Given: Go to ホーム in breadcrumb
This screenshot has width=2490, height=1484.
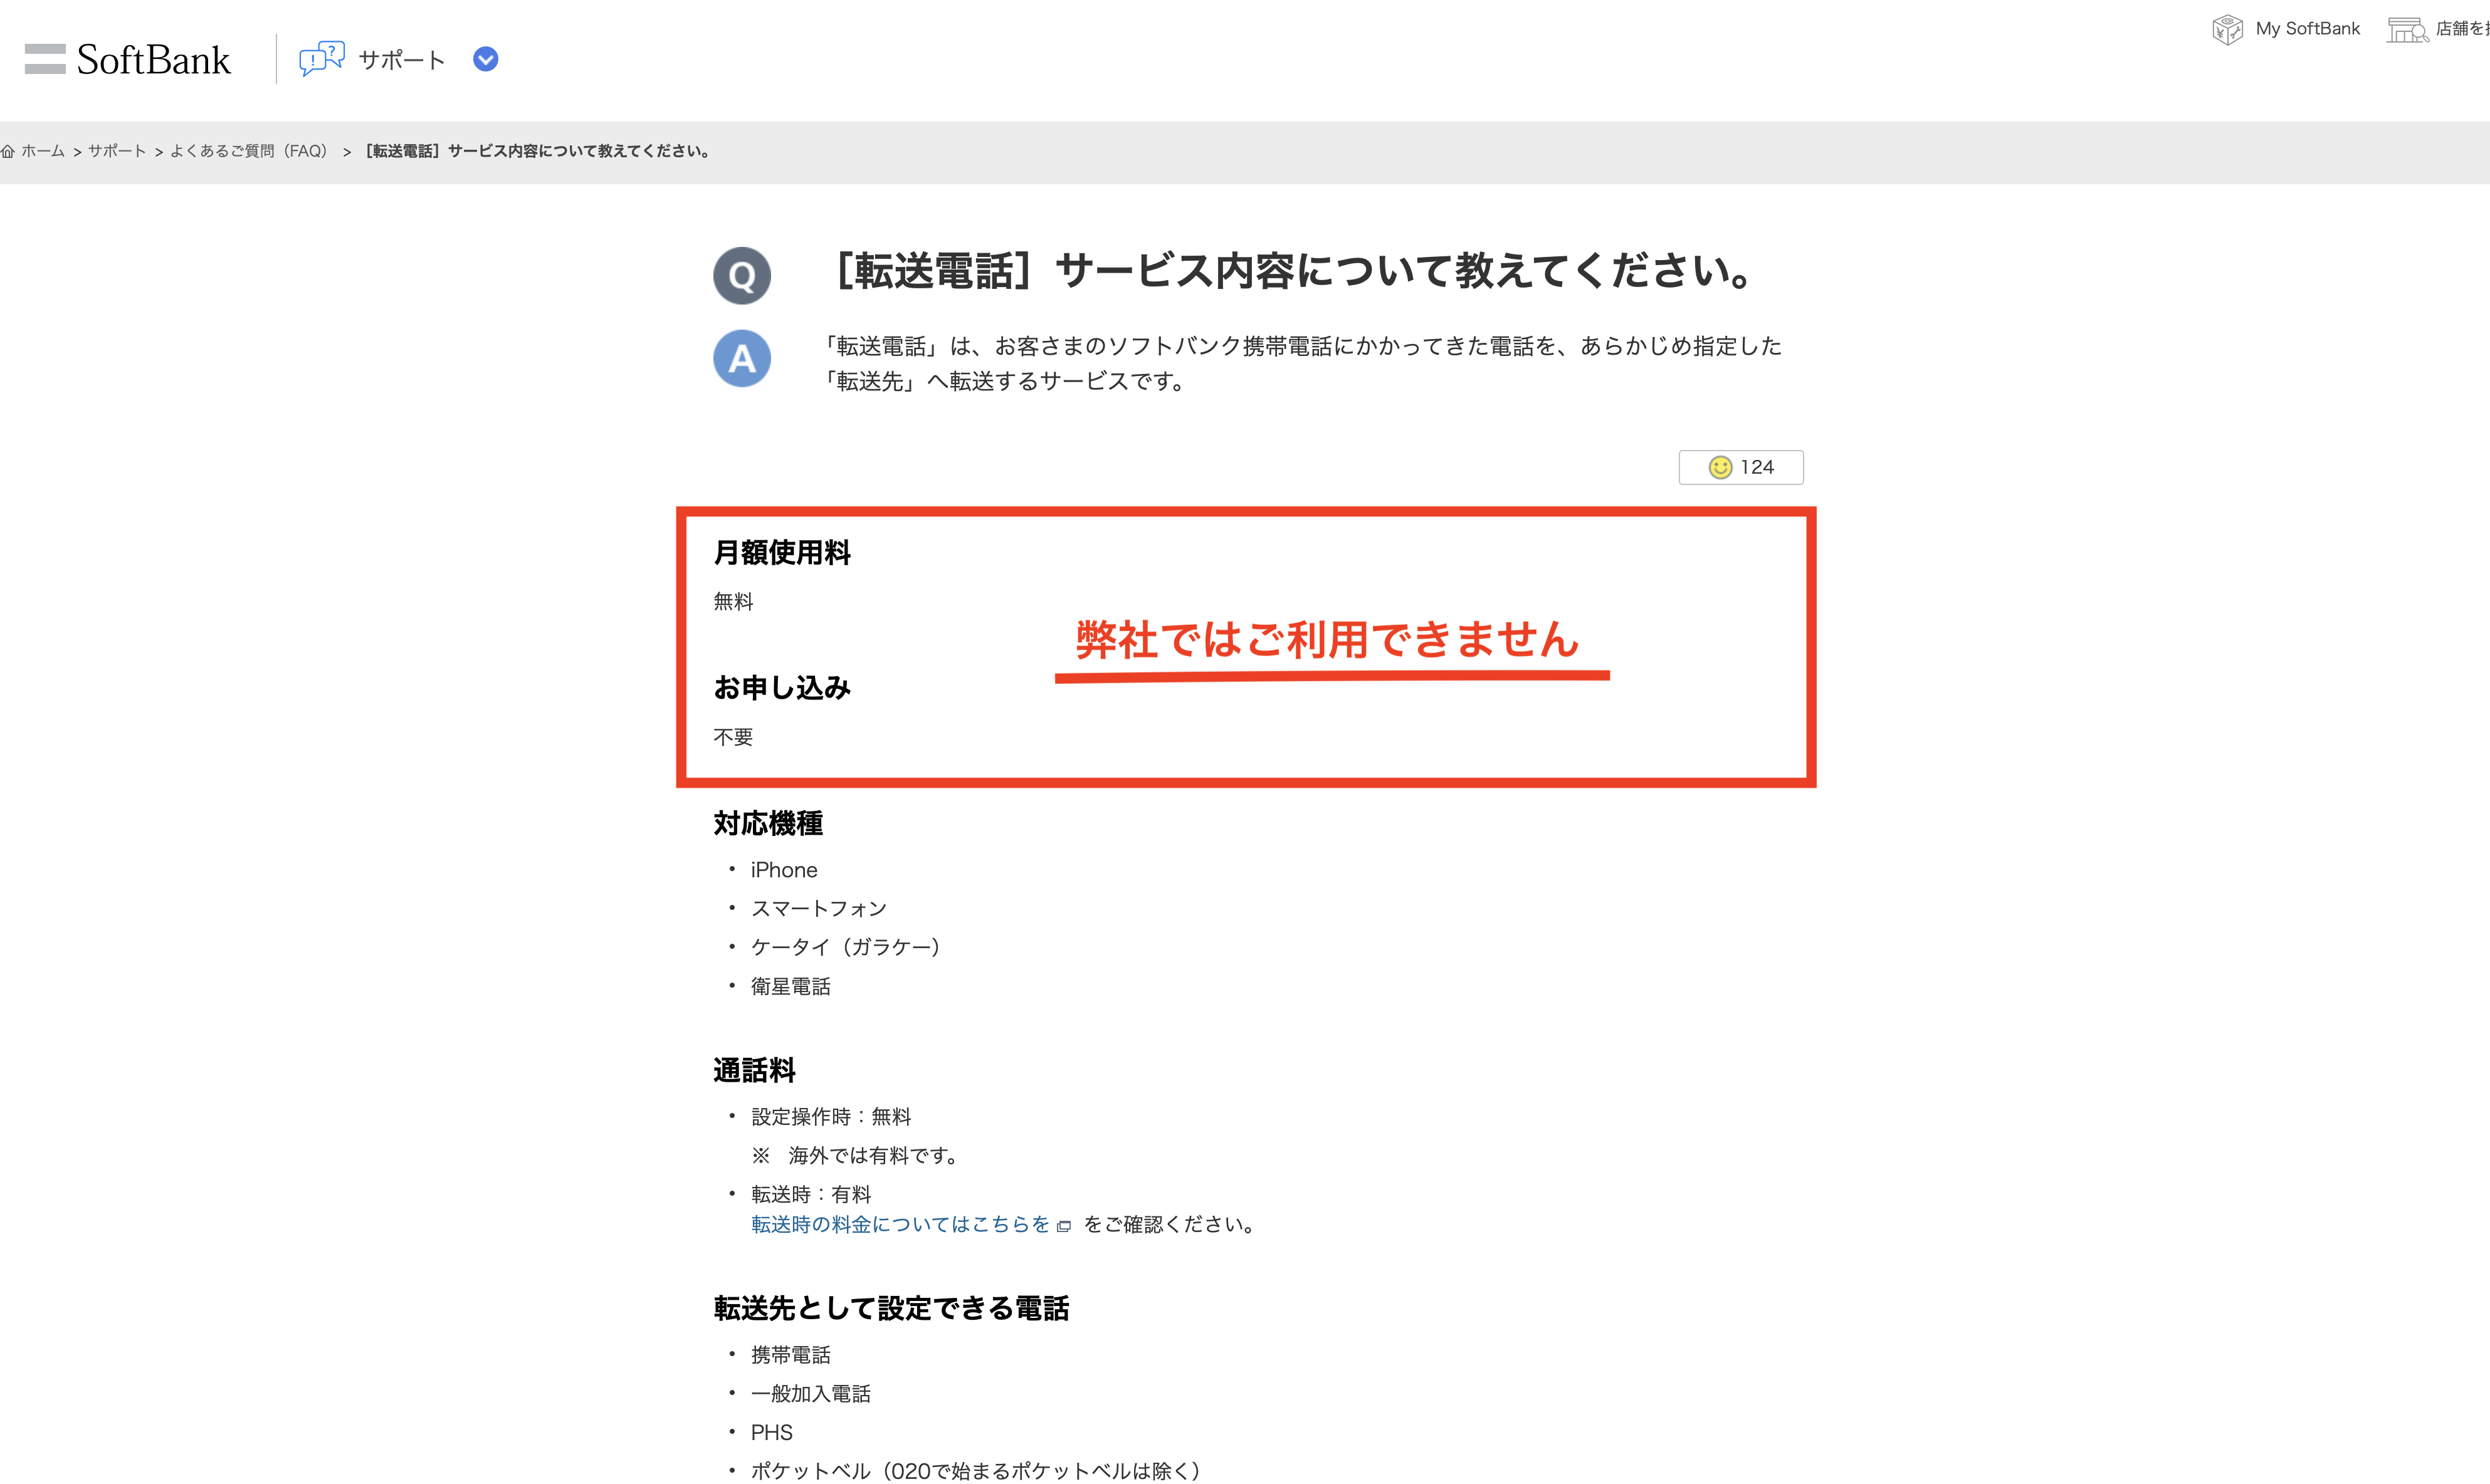Looking at the screenshot, I should [x=43, y=151].
